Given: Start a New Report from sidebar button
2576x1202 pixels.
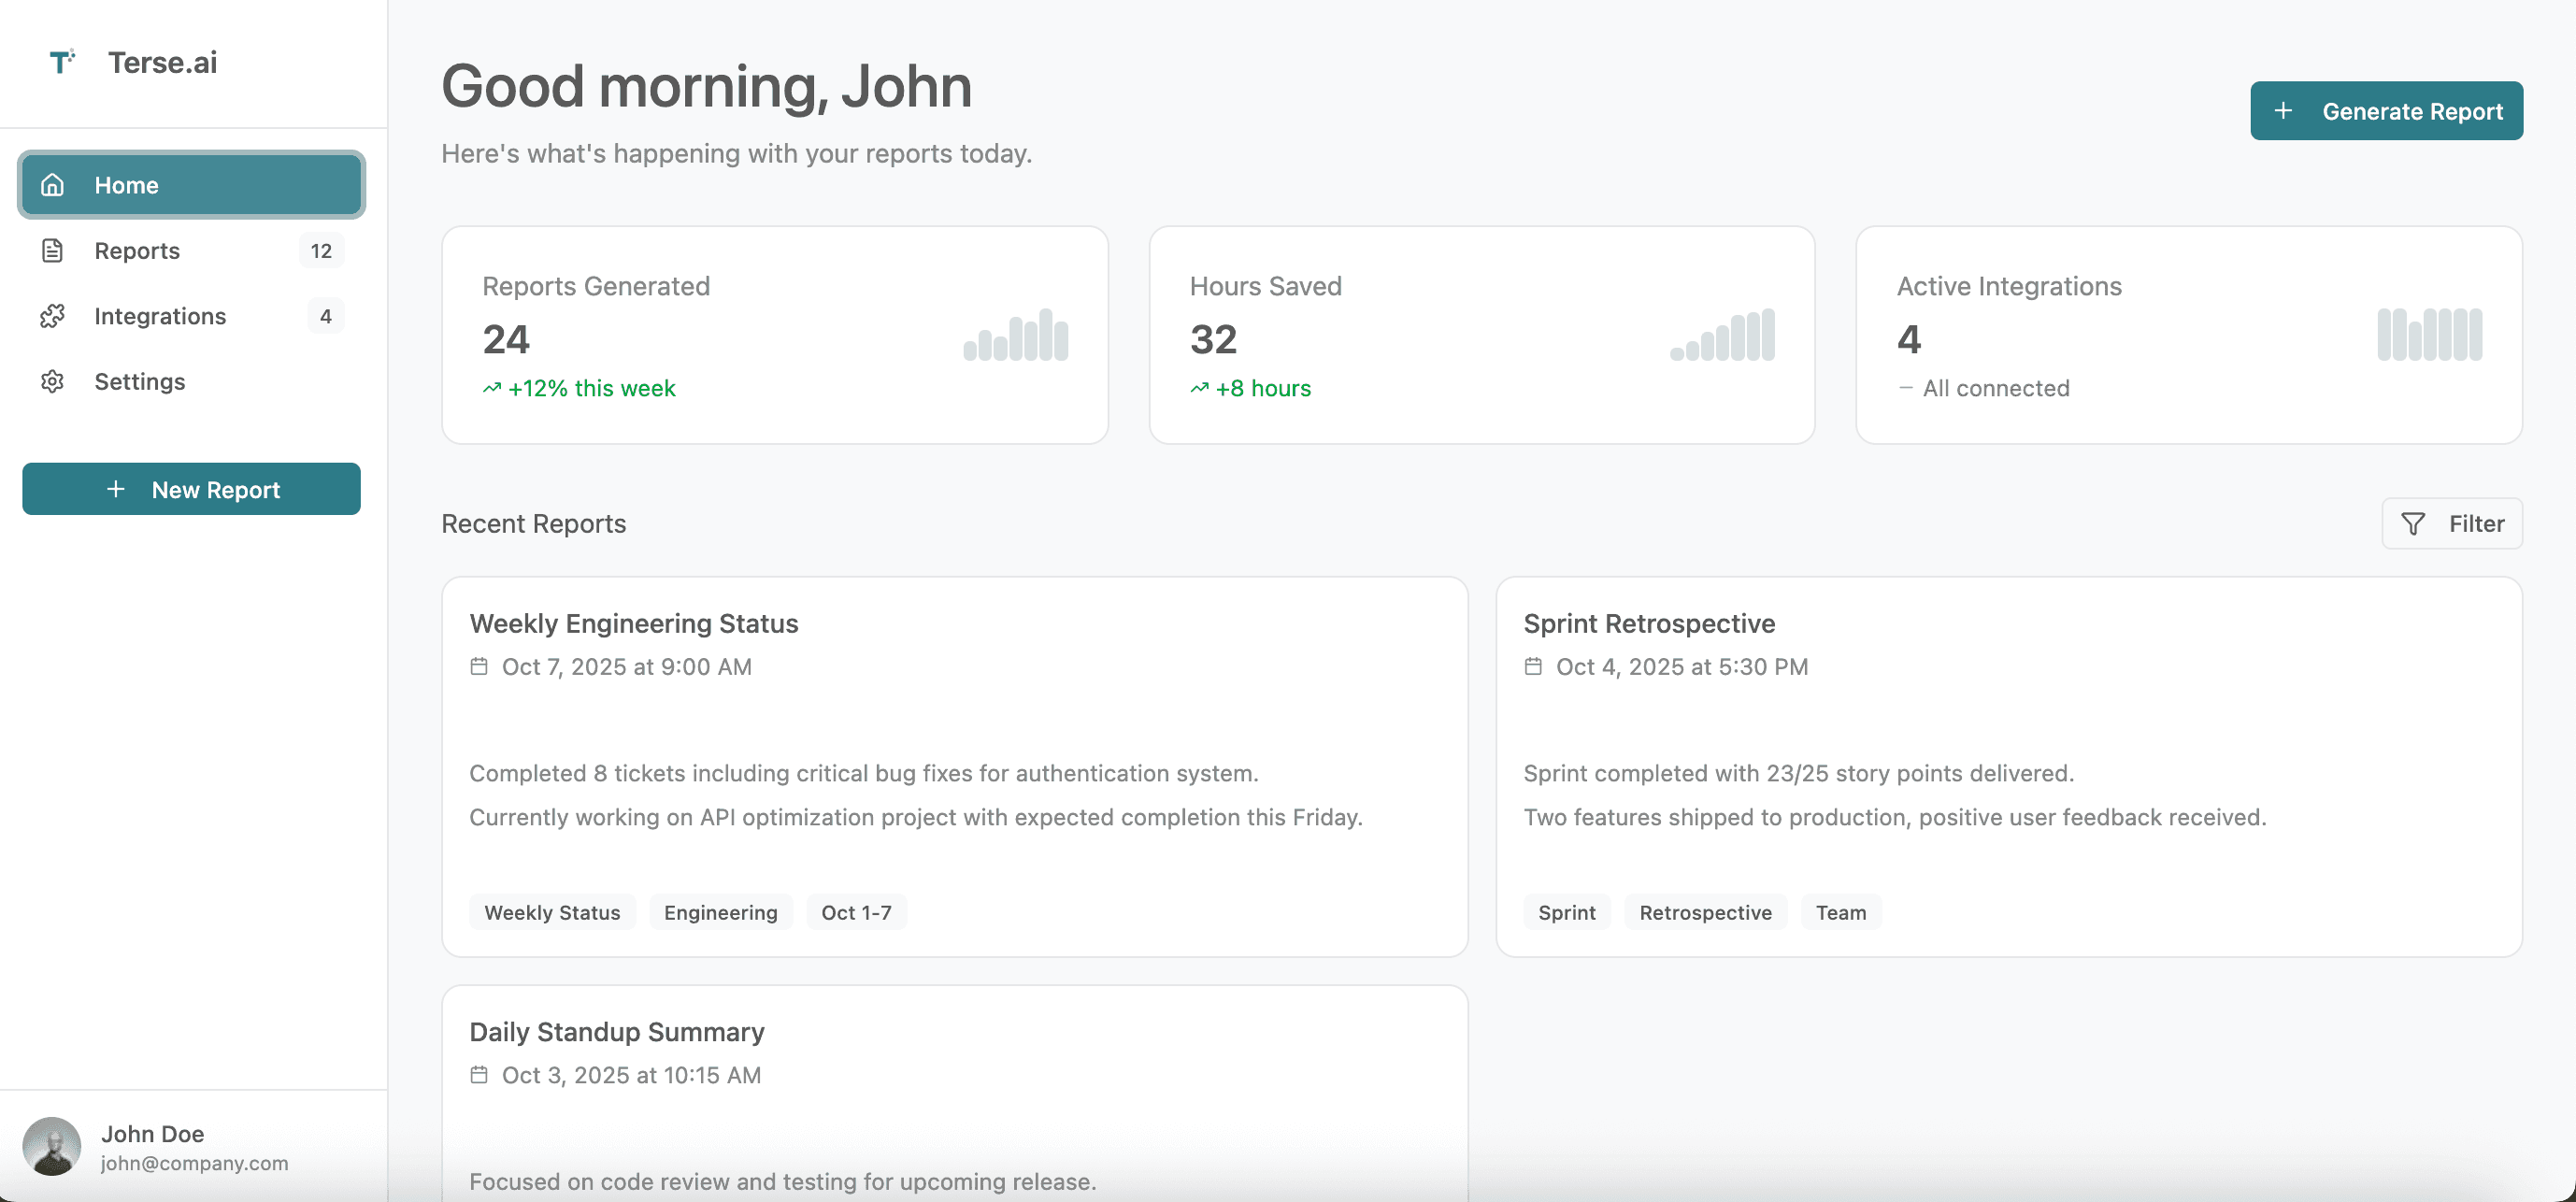Looking at the screenshot, I should (191, 489).
